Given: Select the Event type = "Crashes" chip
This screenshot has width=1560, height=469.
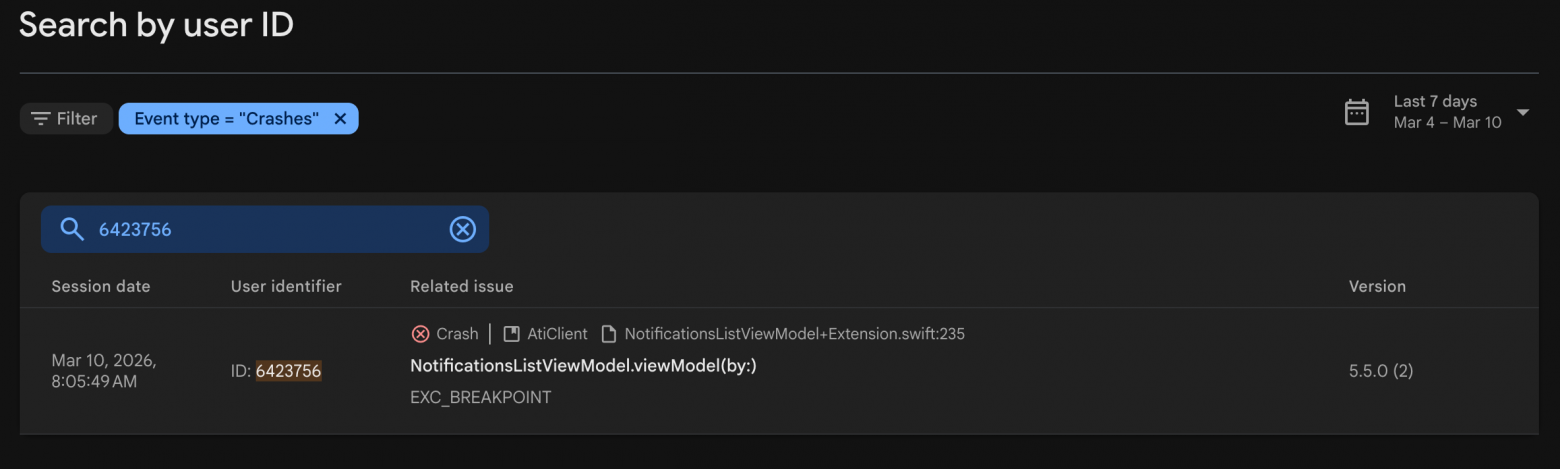Looking at the screenshot, I should click(226, 119).
